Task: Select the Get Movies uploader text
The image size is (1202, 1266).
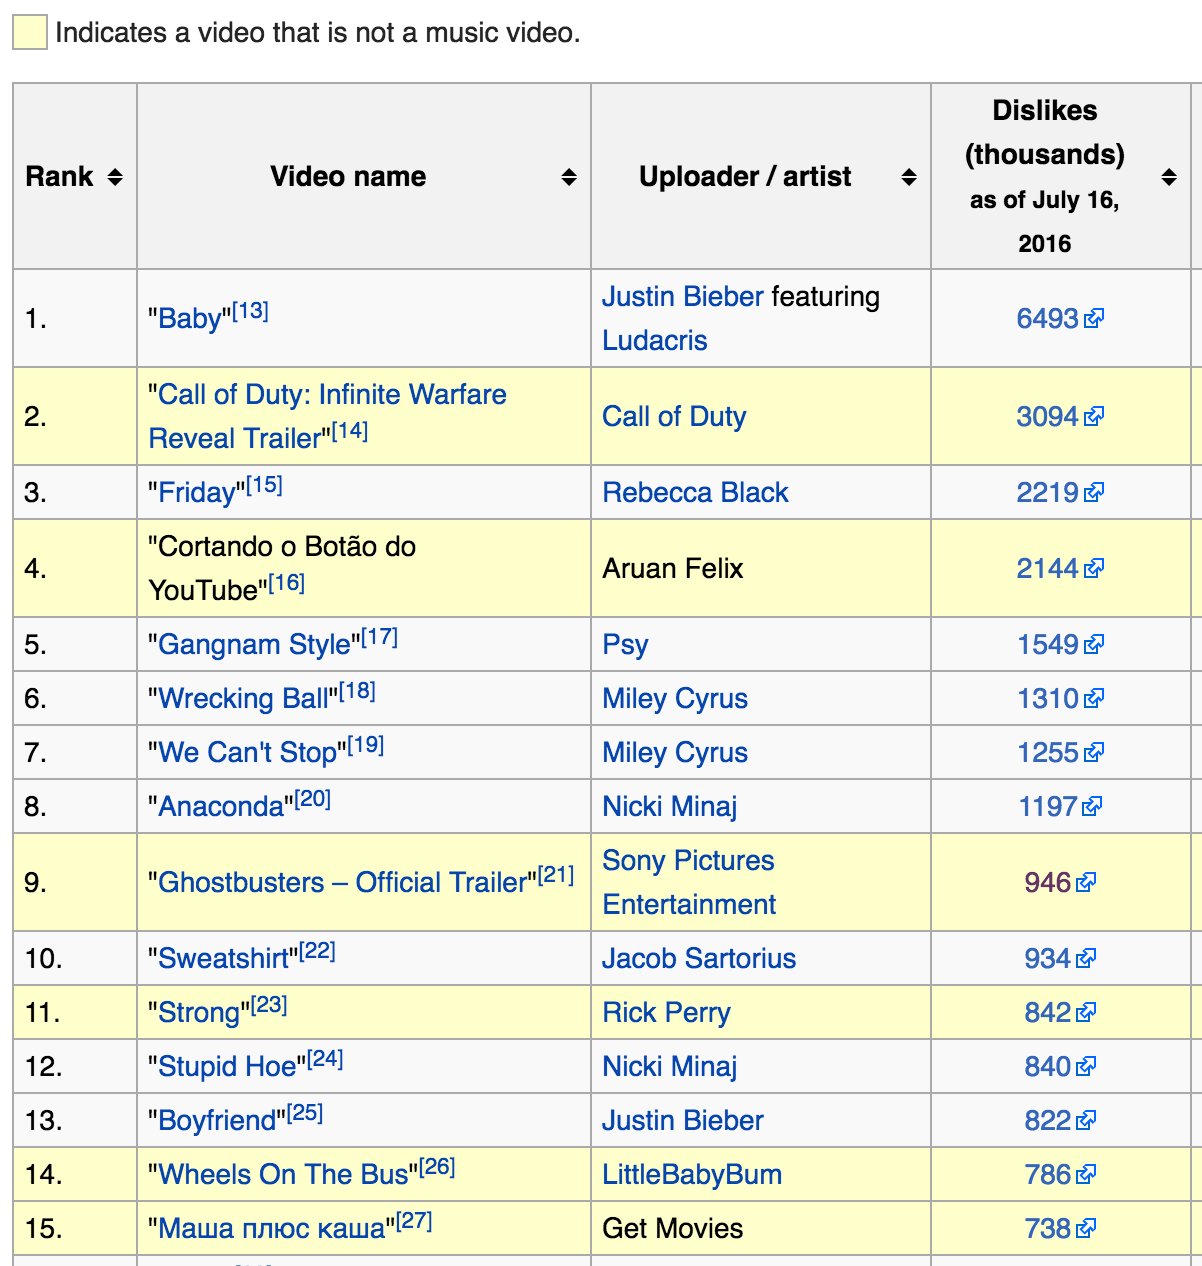Action: pyautogui.click(x=673, y=1229)
